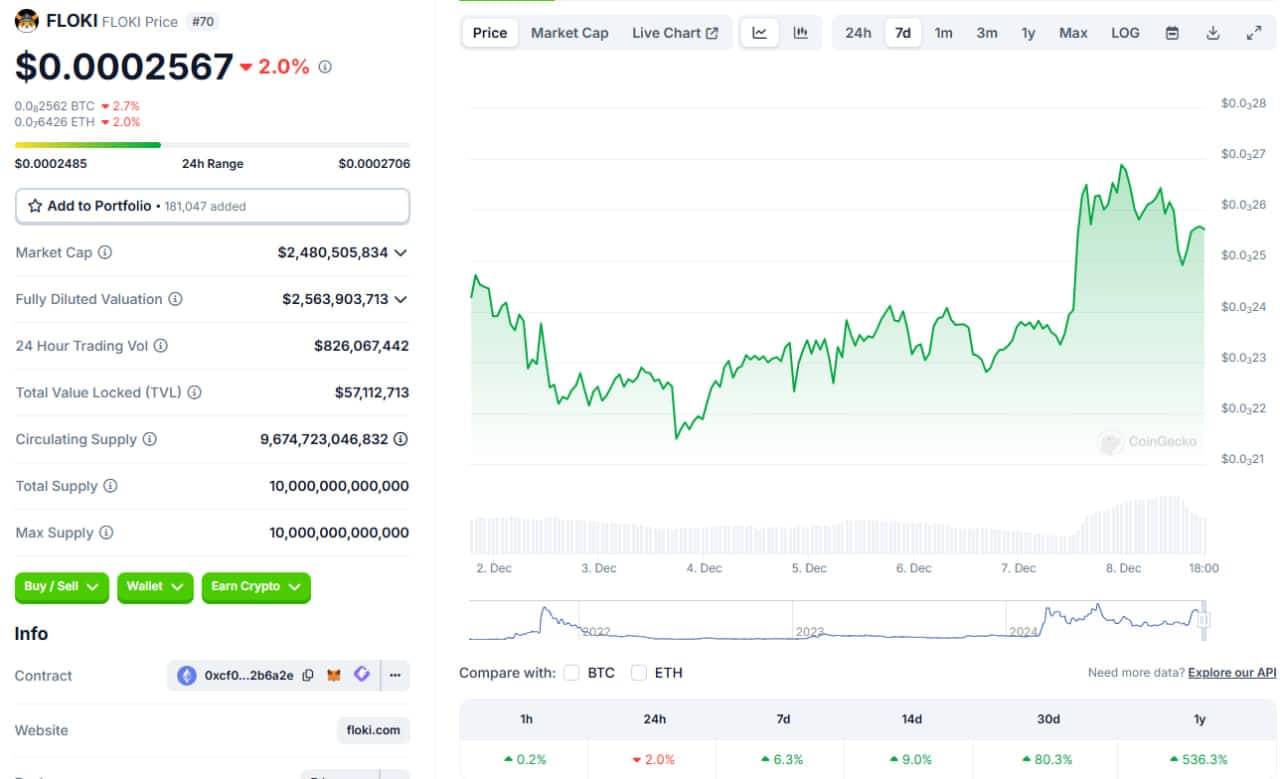Open the info icon beside the 2.0% price change
1280x779 pixels.
tap(325, 67)
